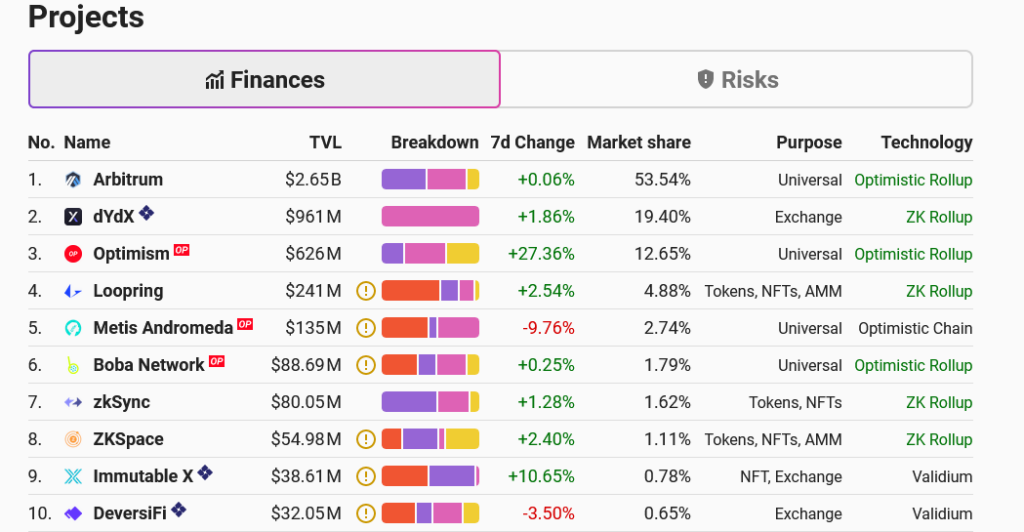Click the DeversiFi logo icon

pyautogui.click(x=73, y=514)
